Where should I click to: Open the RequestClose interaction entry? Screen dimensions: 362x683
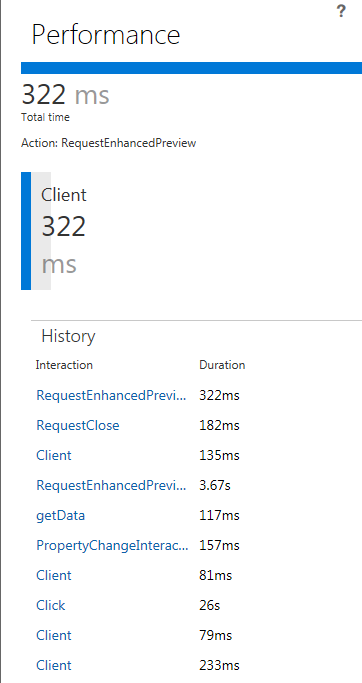[78, 425]
